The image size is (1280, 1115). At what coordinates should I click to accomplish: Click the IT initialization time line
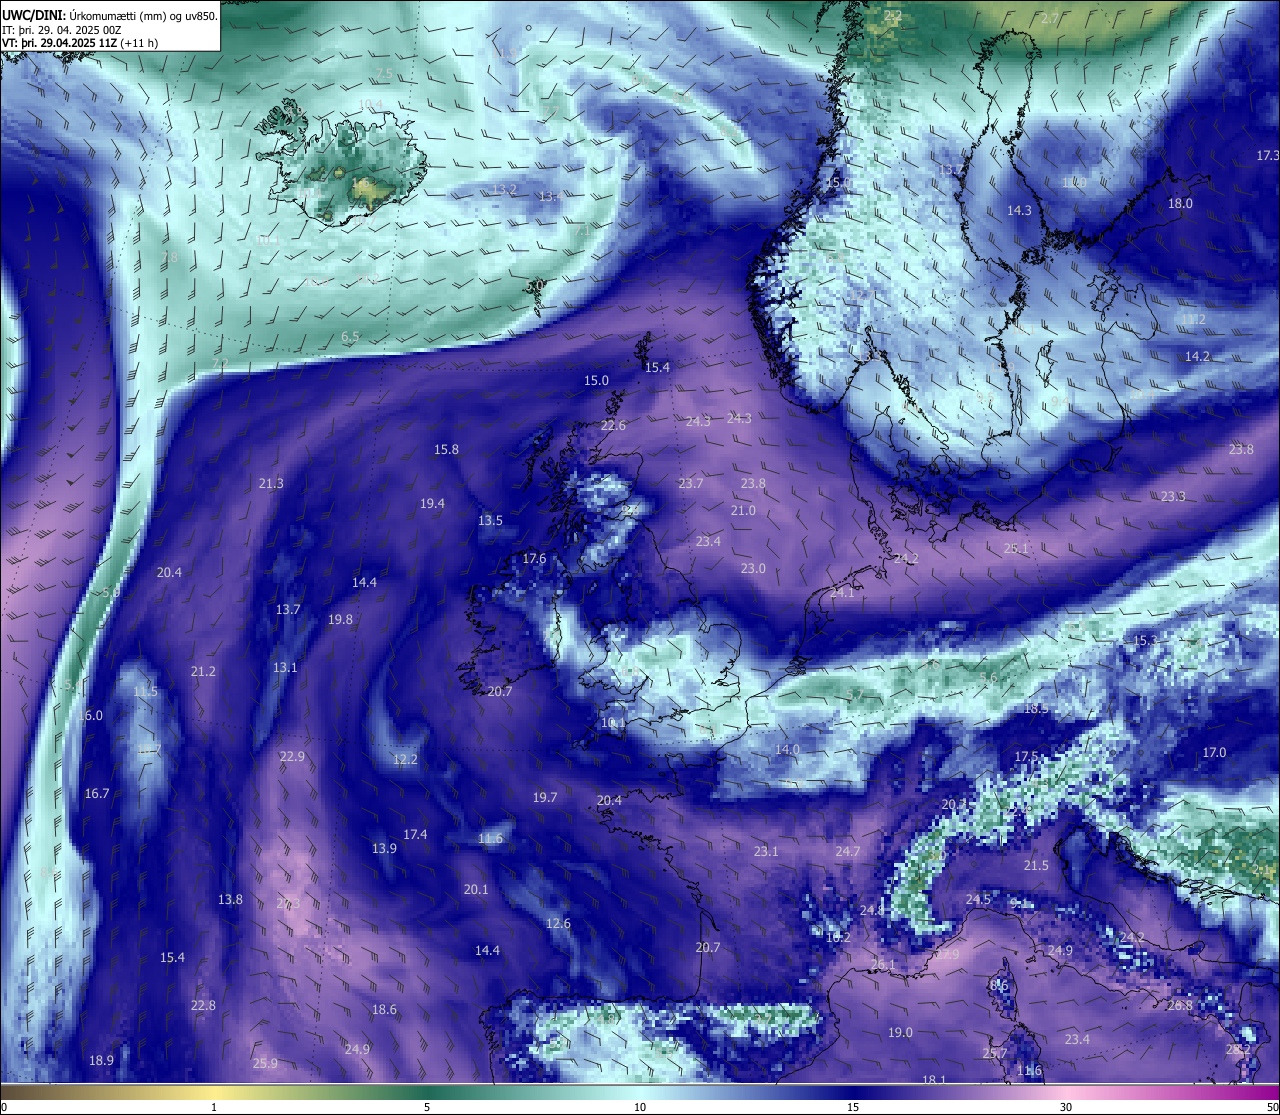click(62, 29)
